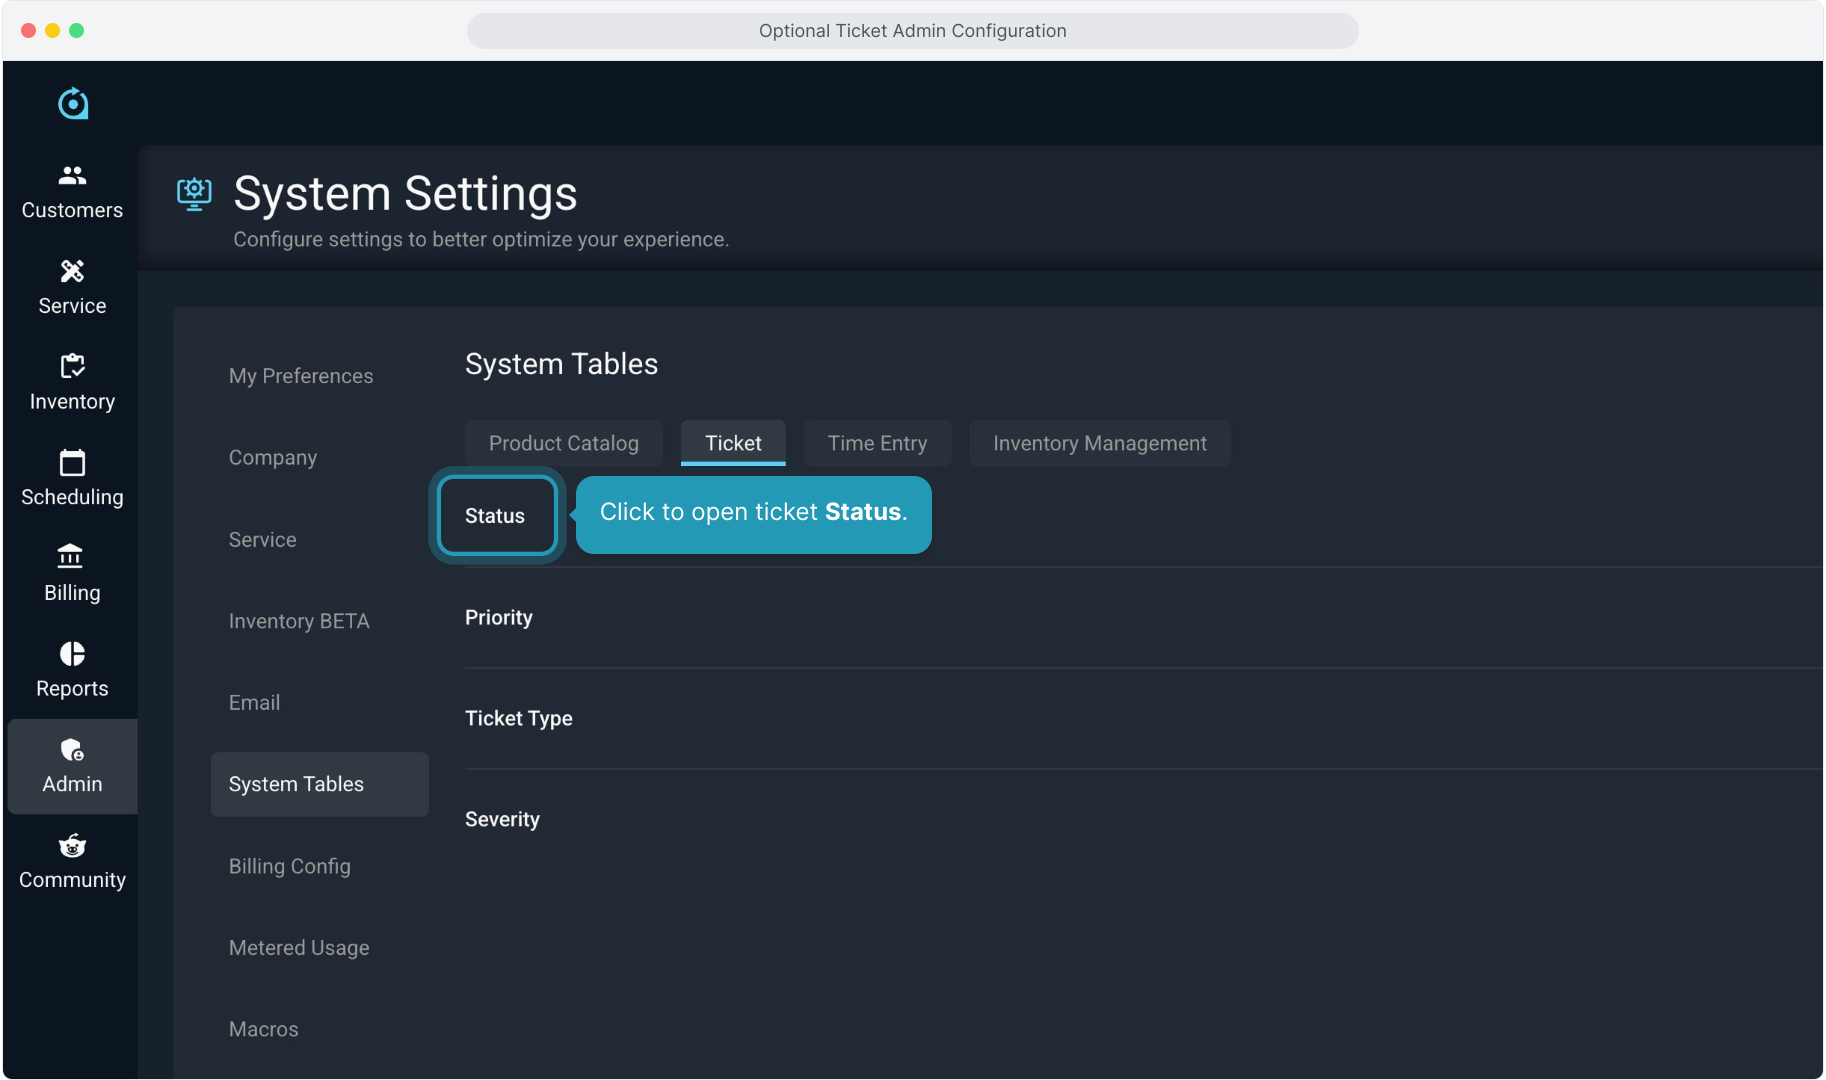Select the Billing bank icon
Image resolution: width=1826 pixels, height=1080 pixels.
(71, 556)
